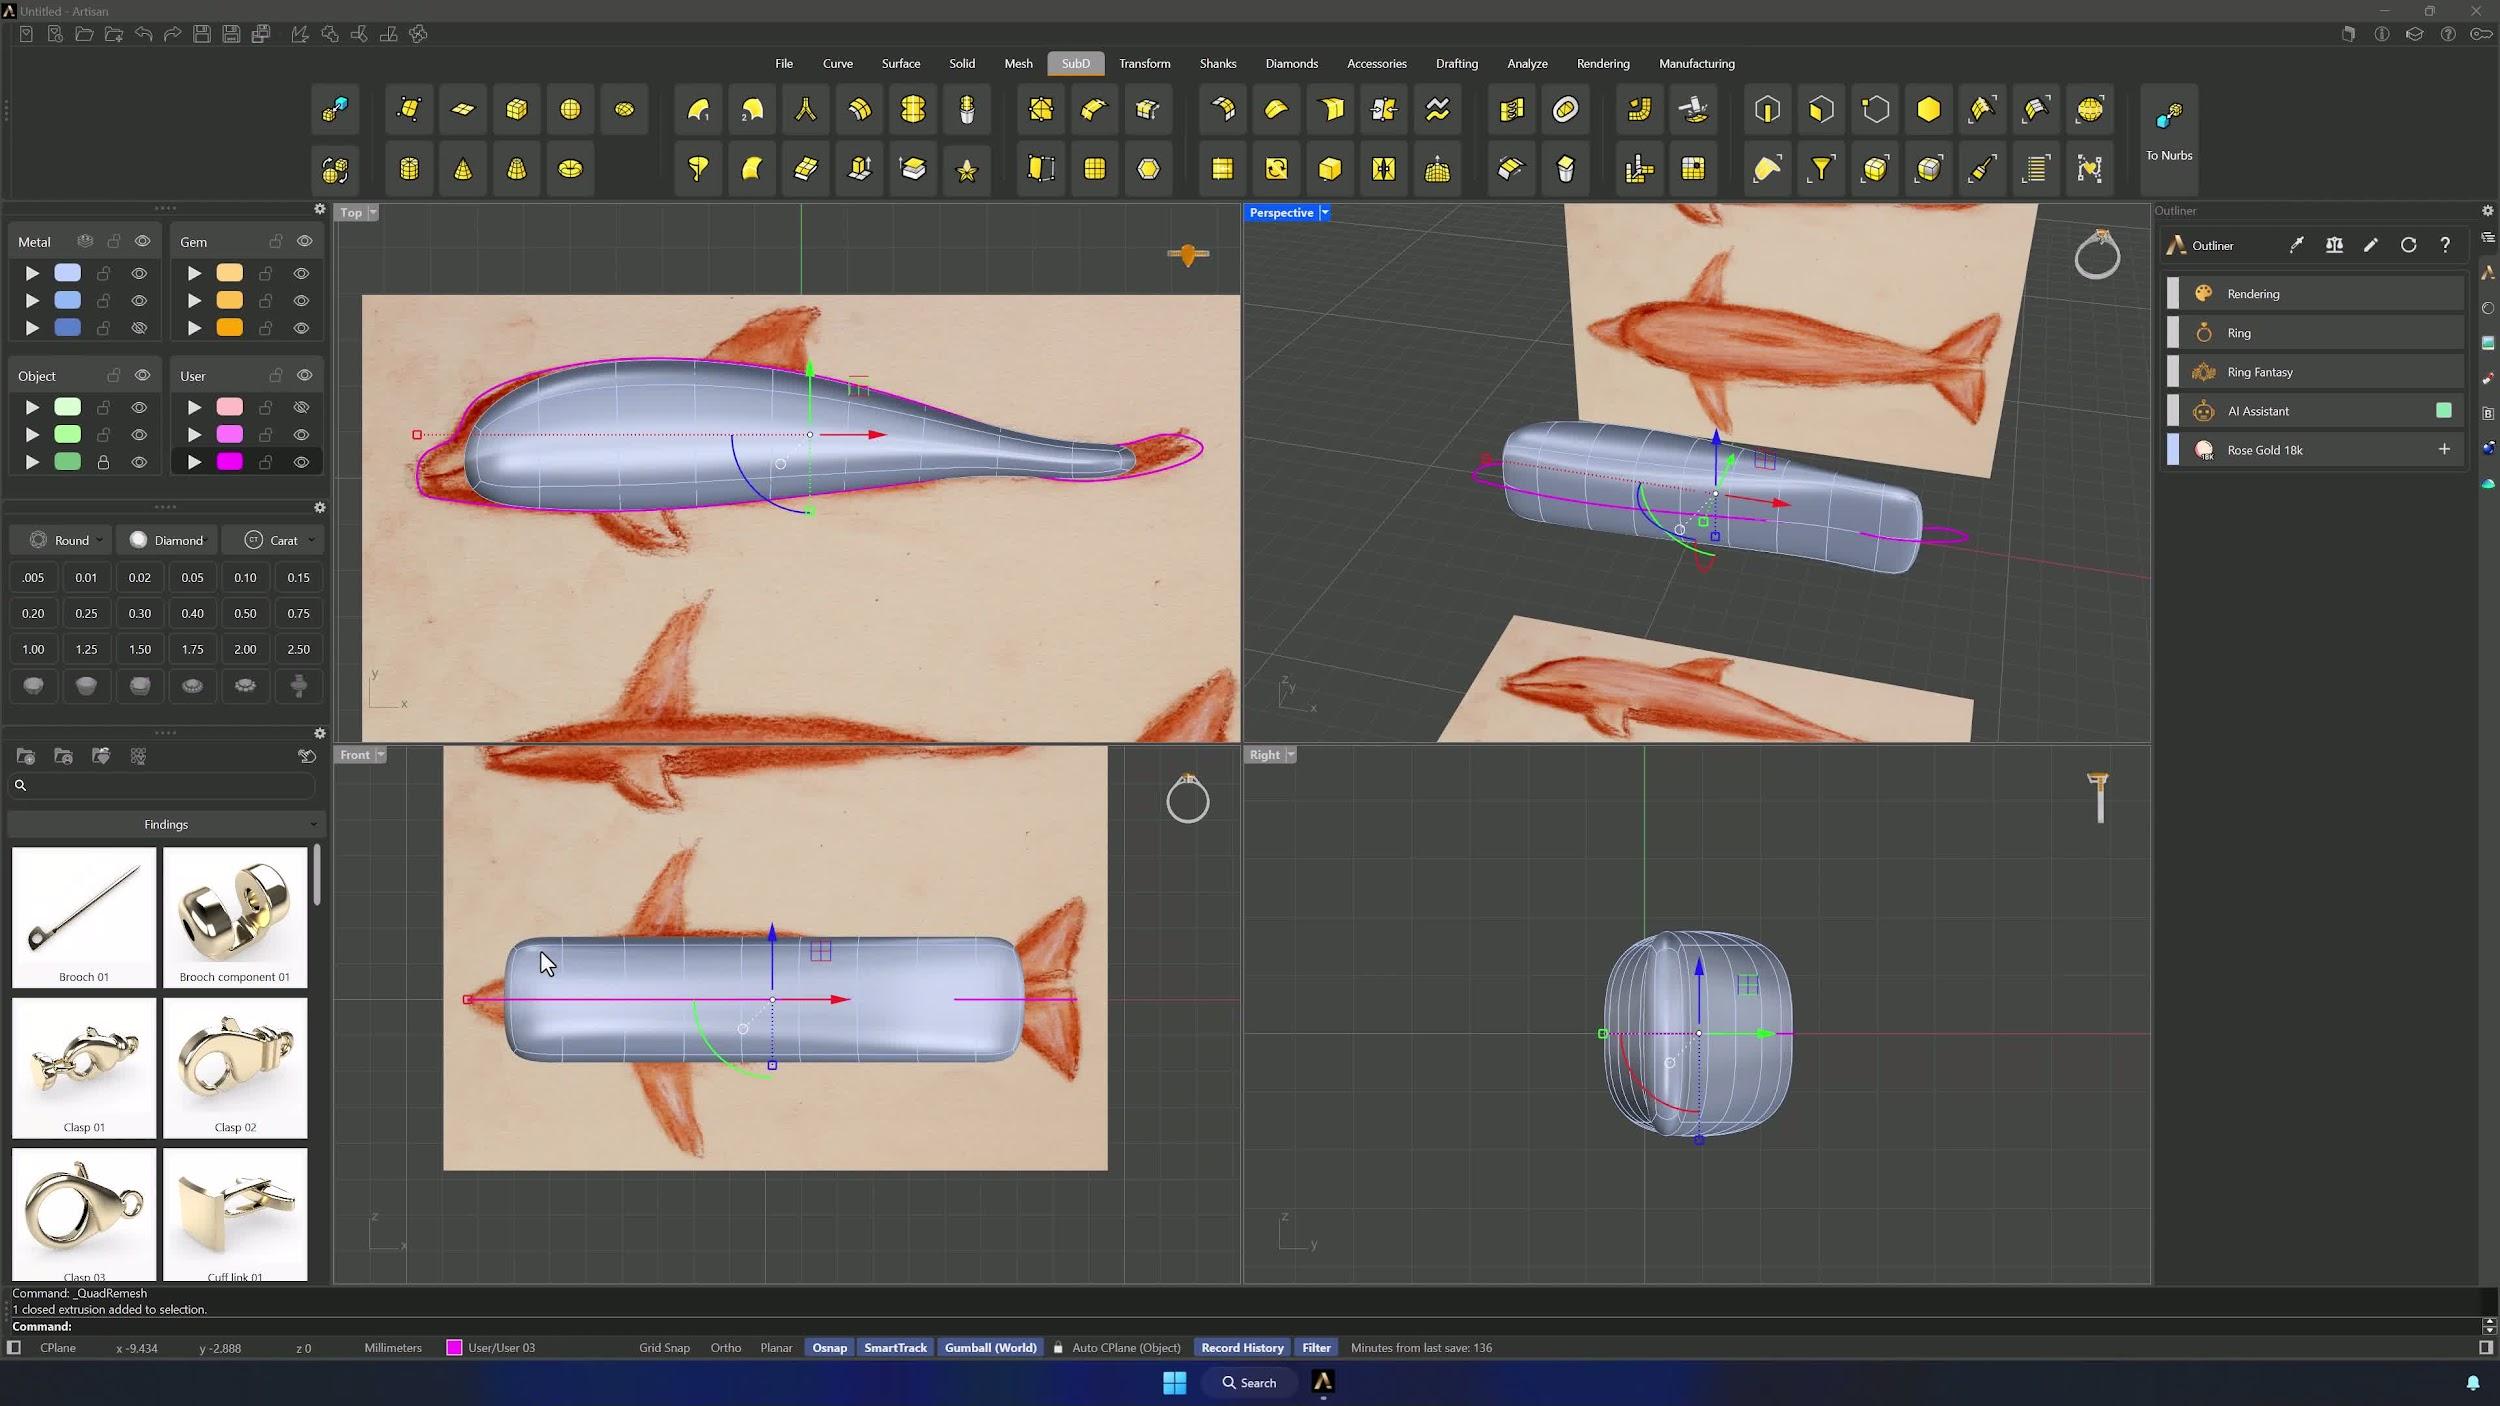Click the Outliner refresh icon
2500x1406 pixels.
2408,245
